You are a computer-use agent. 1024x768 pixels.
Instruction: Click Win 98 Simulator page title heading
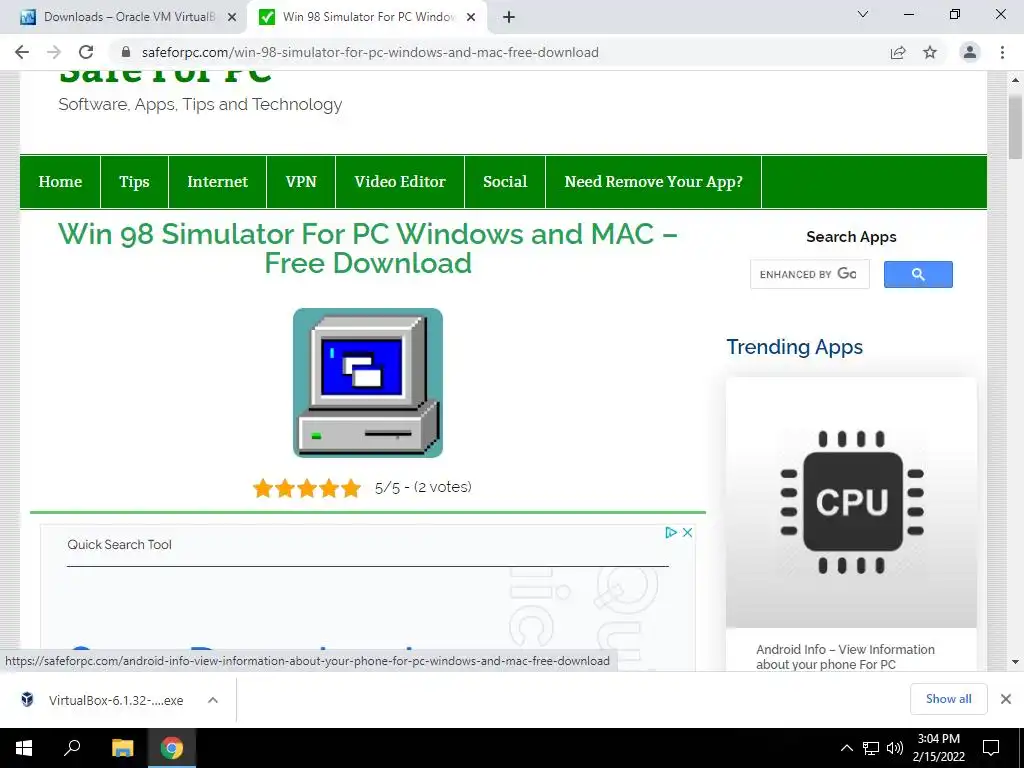pos(368,248)
